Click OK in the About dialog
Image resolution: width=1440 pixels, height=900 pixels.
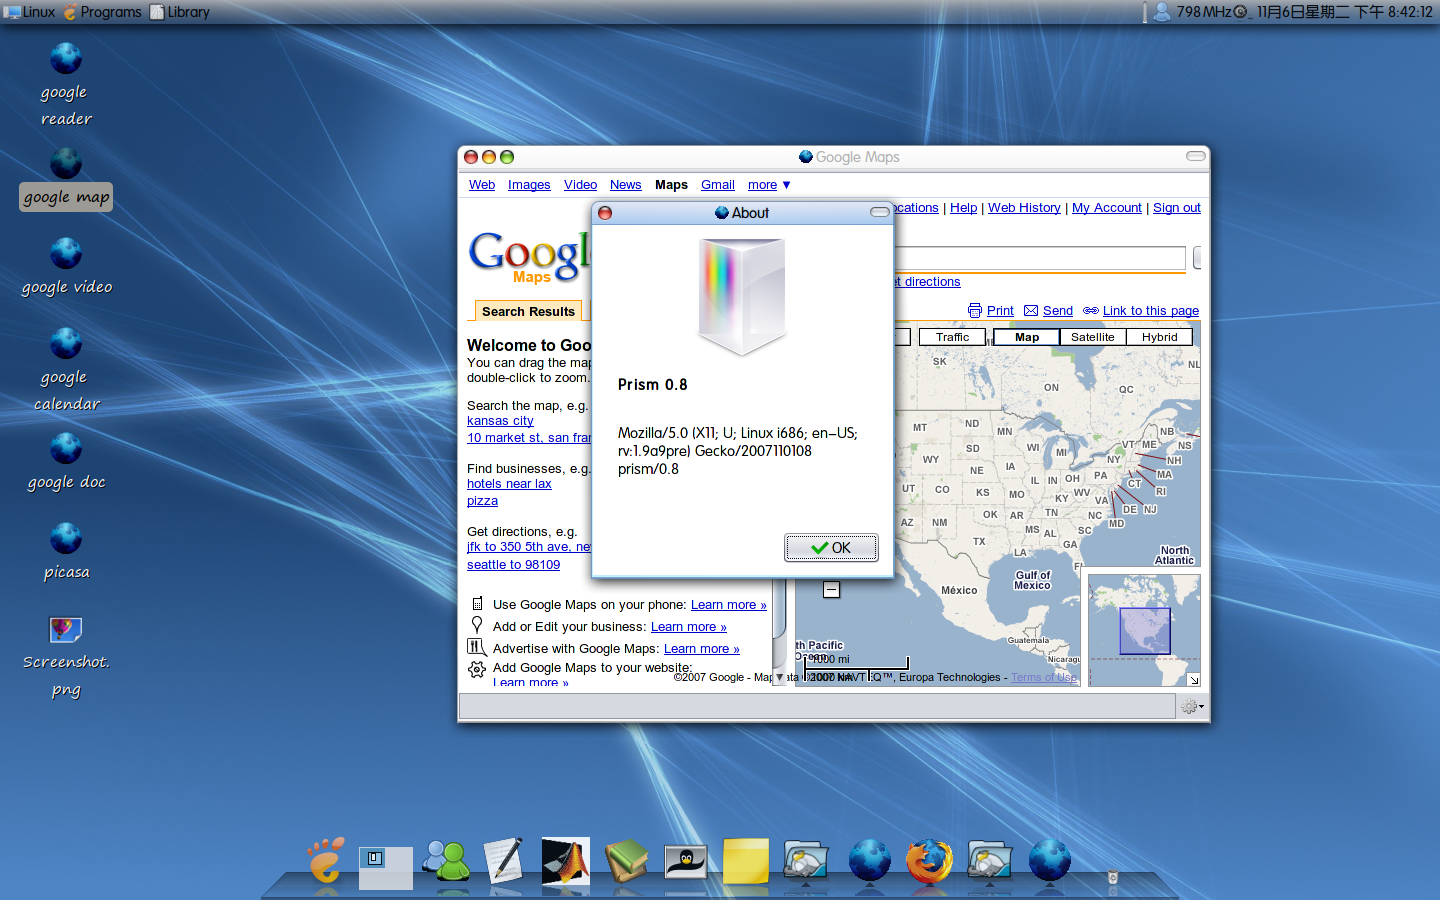831,547
